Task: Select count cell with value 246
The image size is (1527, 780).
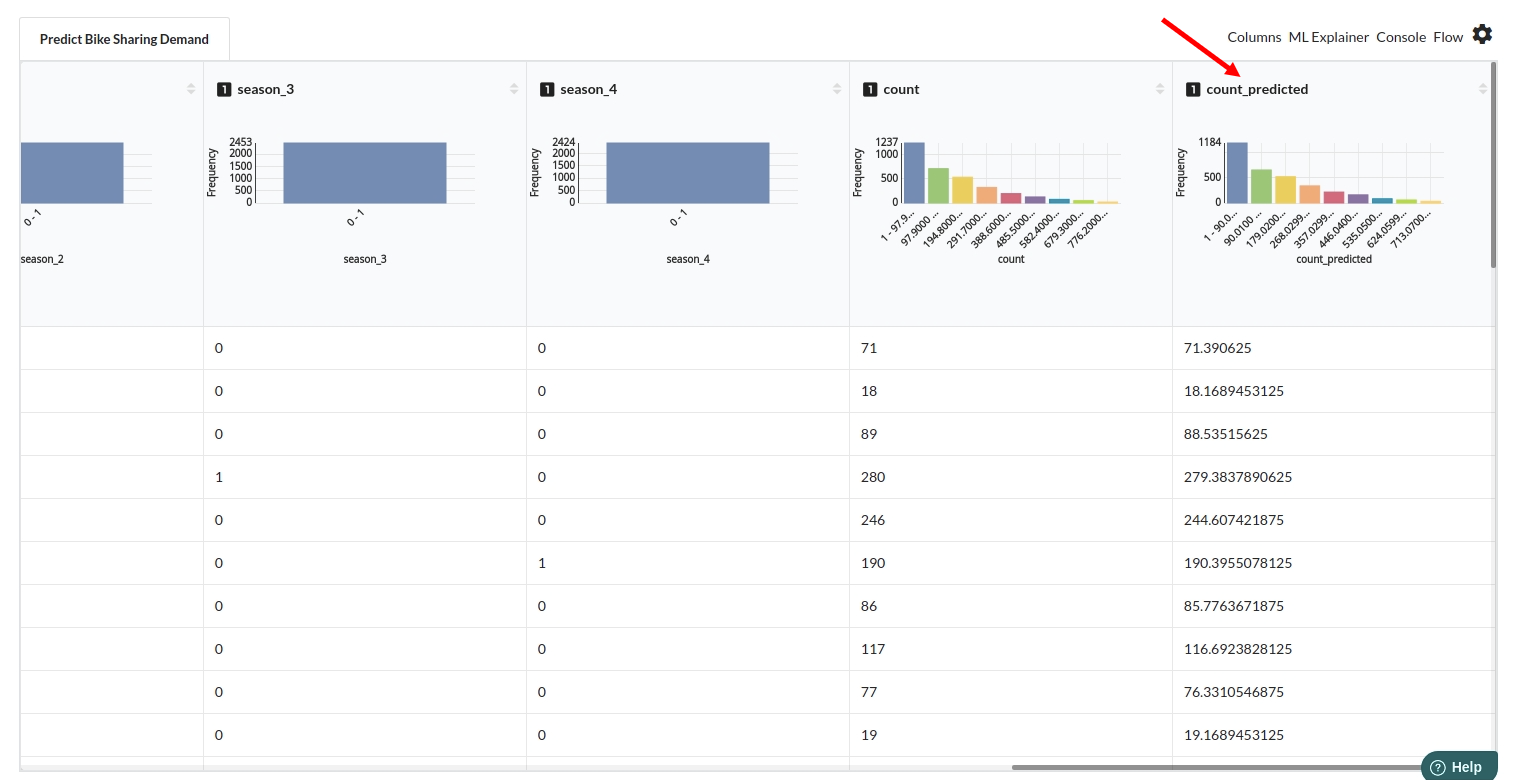Action: [x=1011, y=520]
